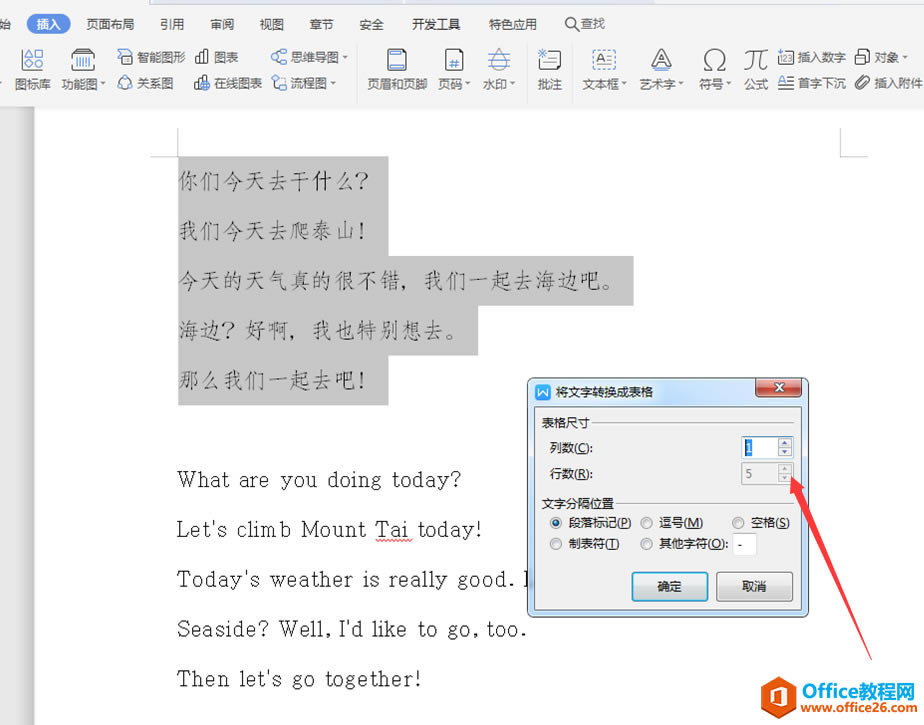Click the text 'Then let's go together!'
Screen dimensions: 924x725
(x=299, y=679)
